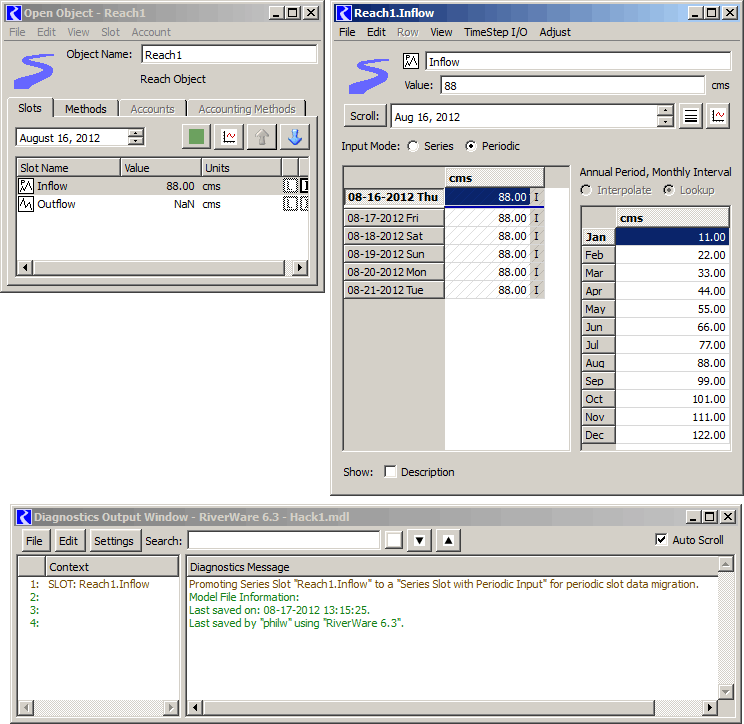Click the Scroll button
This screenshot has height=724, width=744.
point(364,116)
